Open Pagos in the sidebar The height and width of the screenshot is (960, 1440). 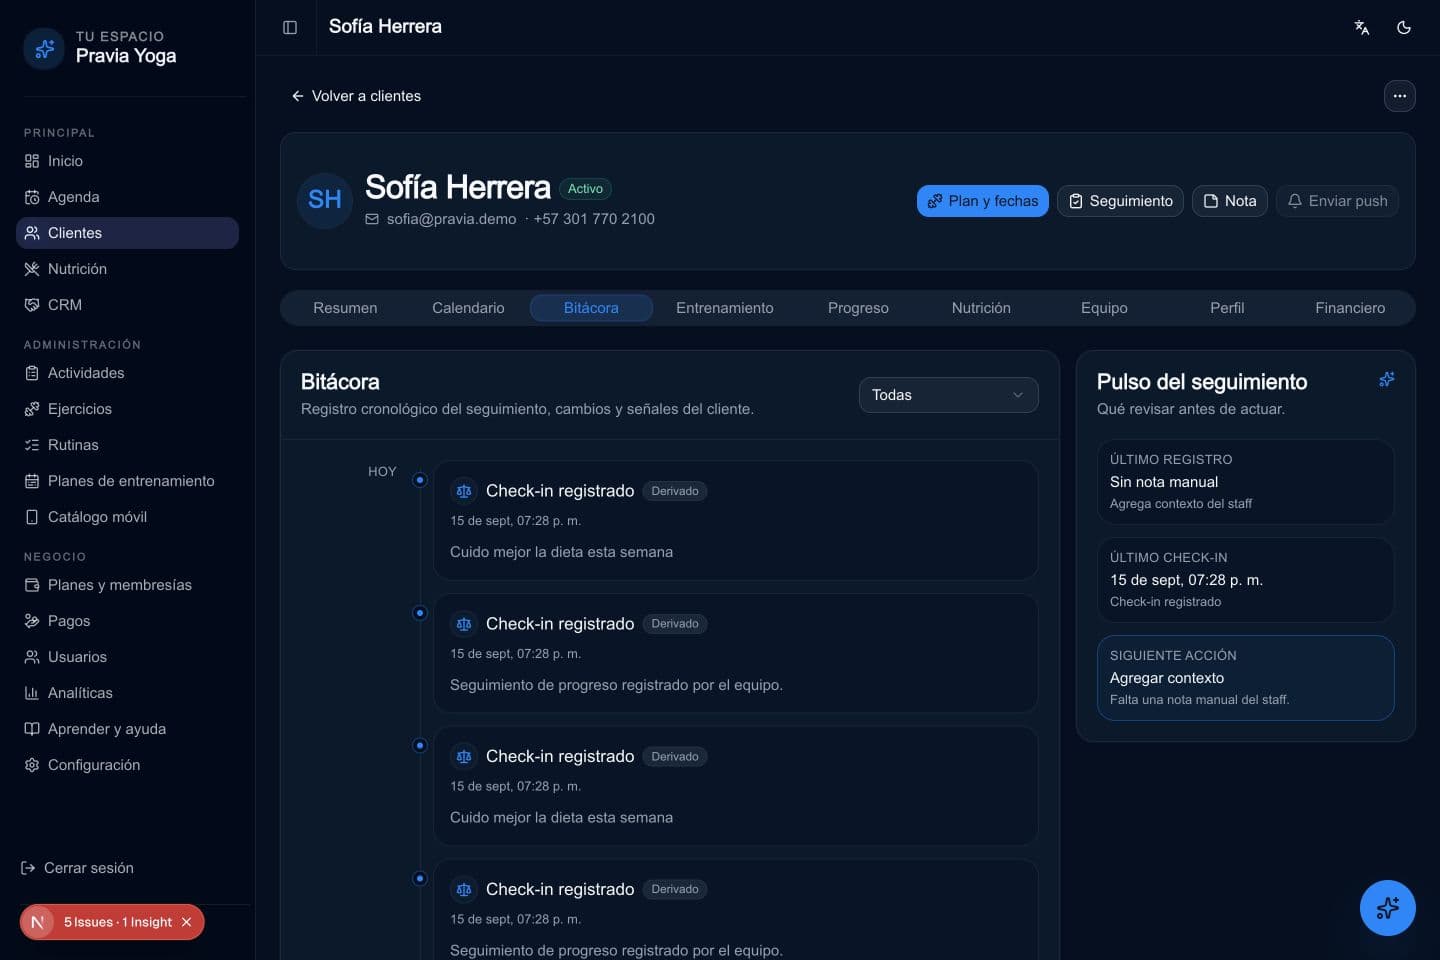click(x=127, y=621)
